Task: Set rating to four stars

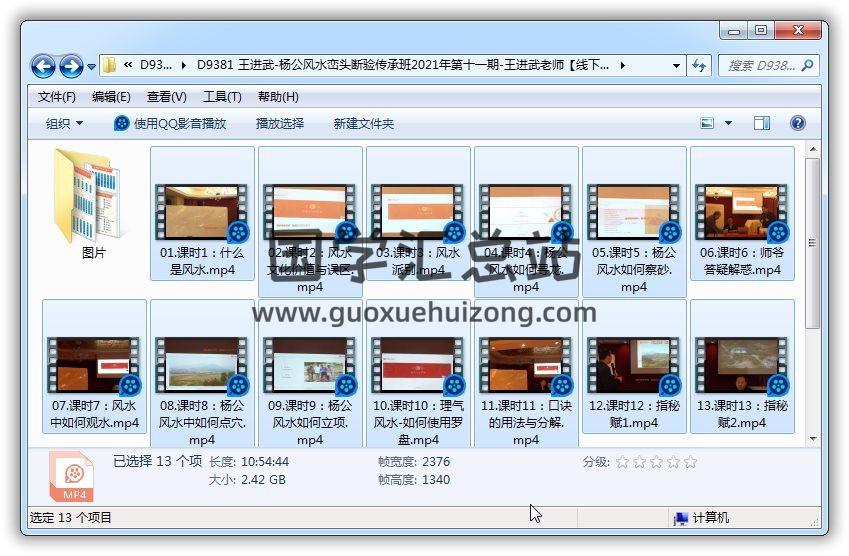Action: tap(673, 462)
